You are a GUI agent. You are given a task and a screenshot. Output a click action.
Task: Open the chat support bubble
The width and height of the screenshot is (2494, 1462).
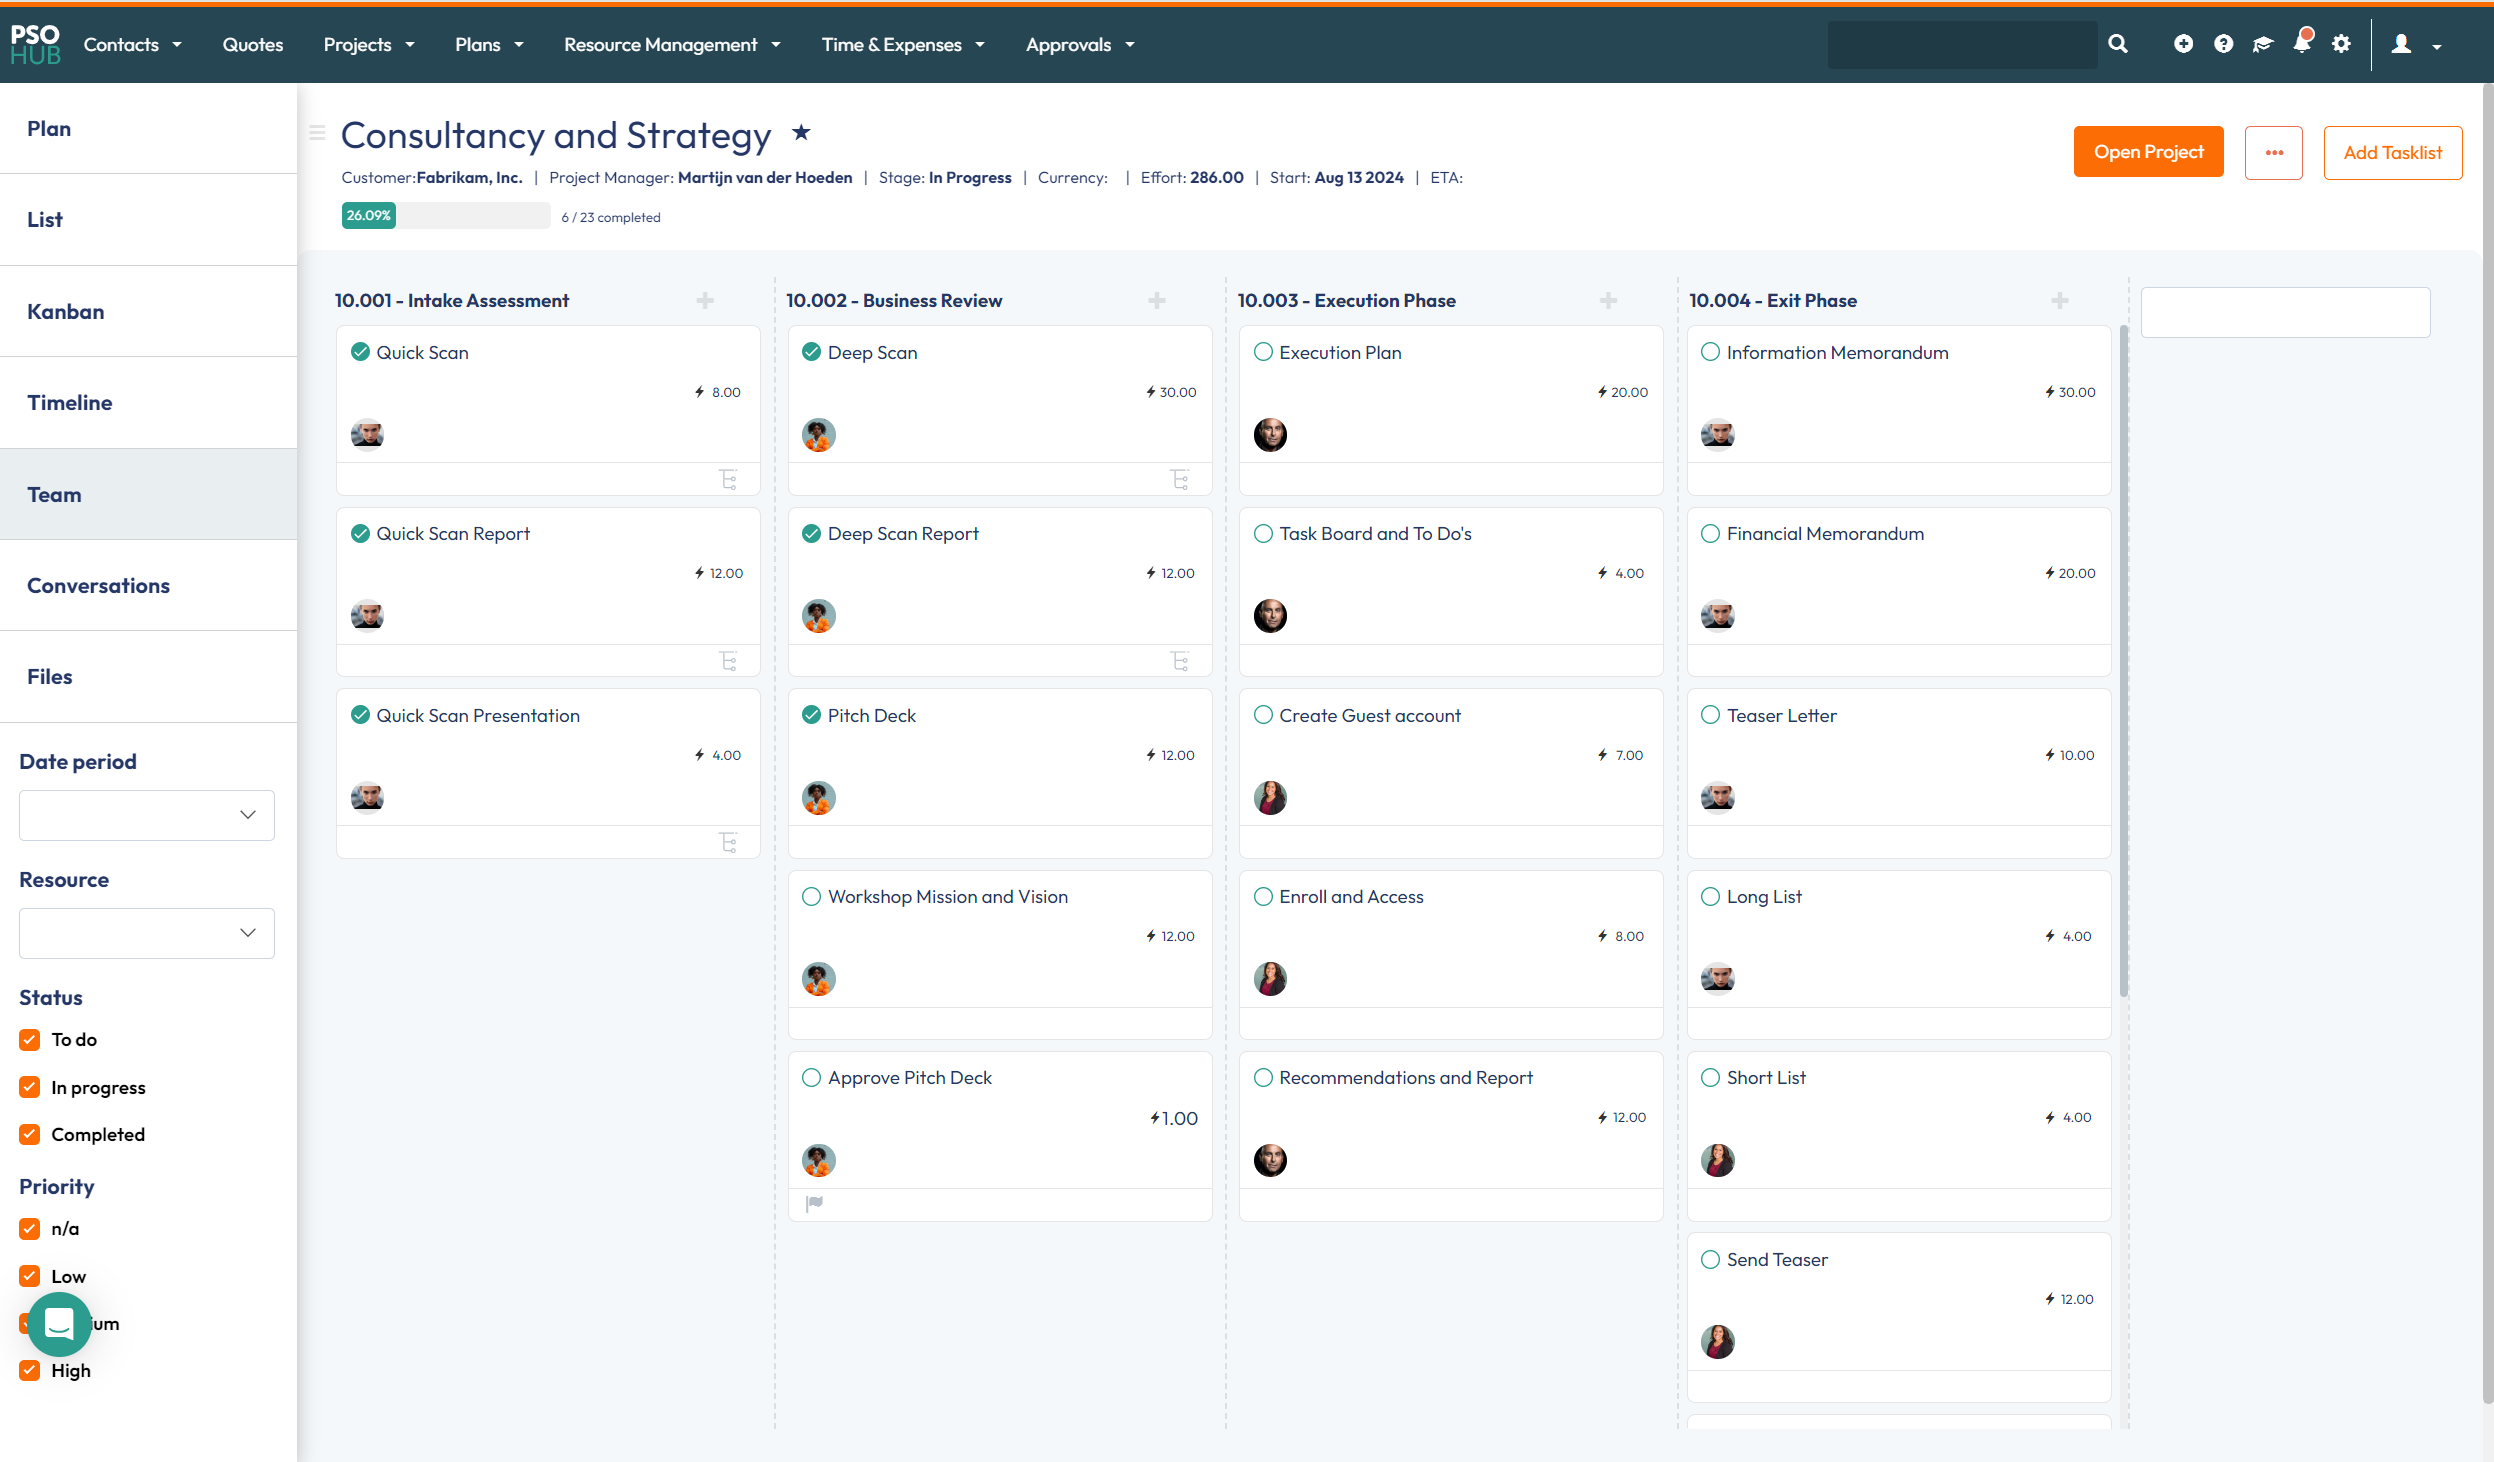click(x=59, y=1324)
